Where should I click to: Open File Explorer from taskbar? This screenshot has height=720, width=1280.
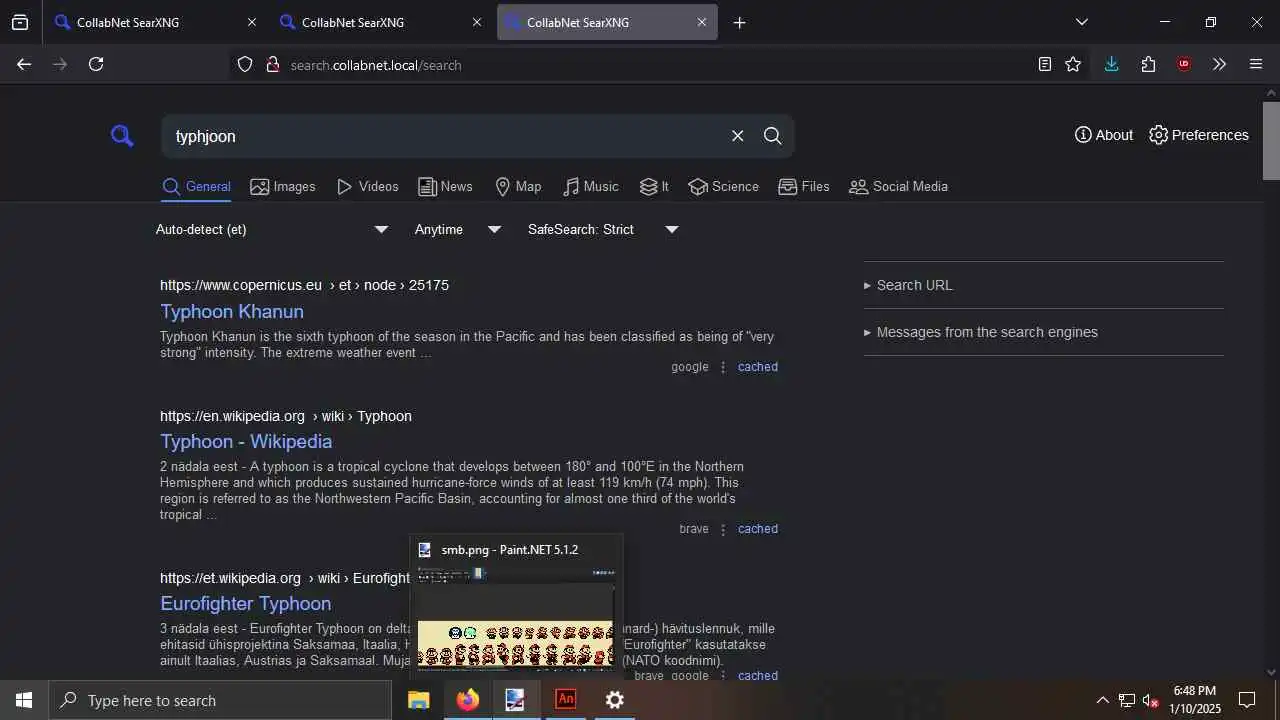418,700
